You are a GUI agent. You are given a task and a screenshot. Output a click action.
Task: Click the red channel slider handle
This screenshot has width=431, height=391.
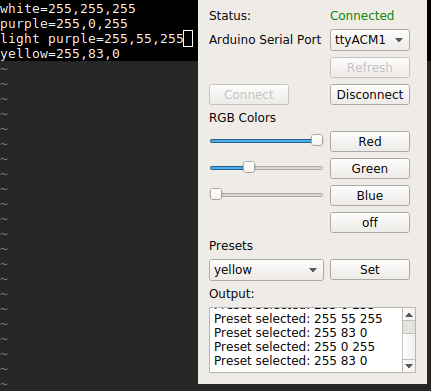[317, 140]
